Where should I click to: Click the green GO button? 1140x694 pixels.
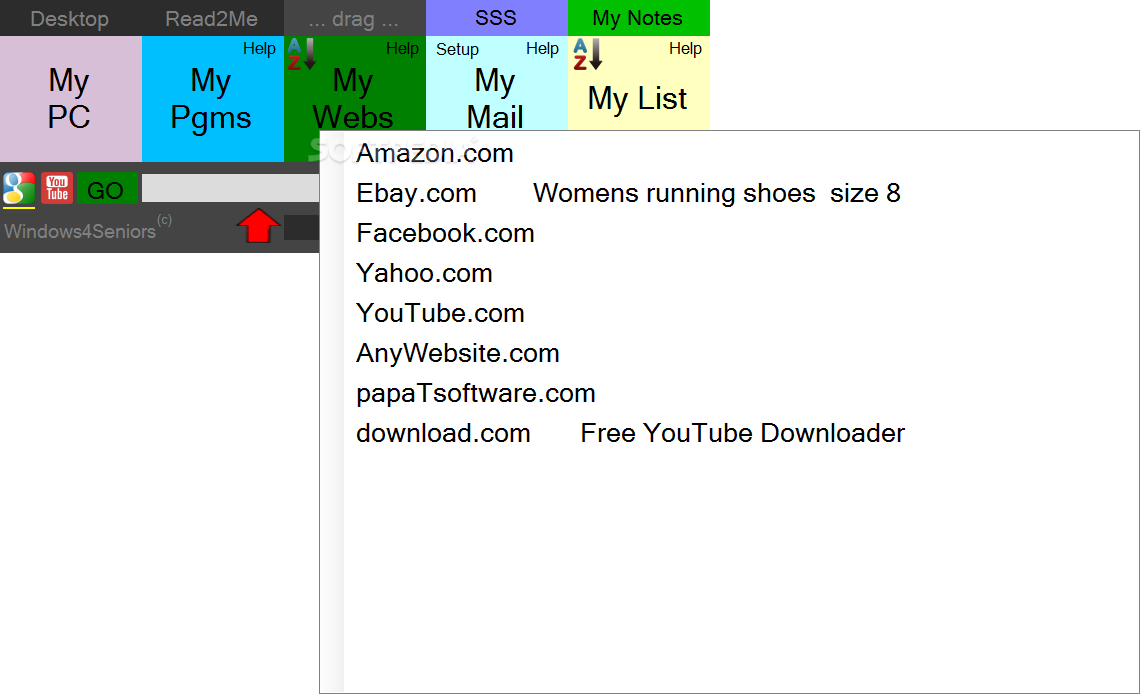pos(107,190)
